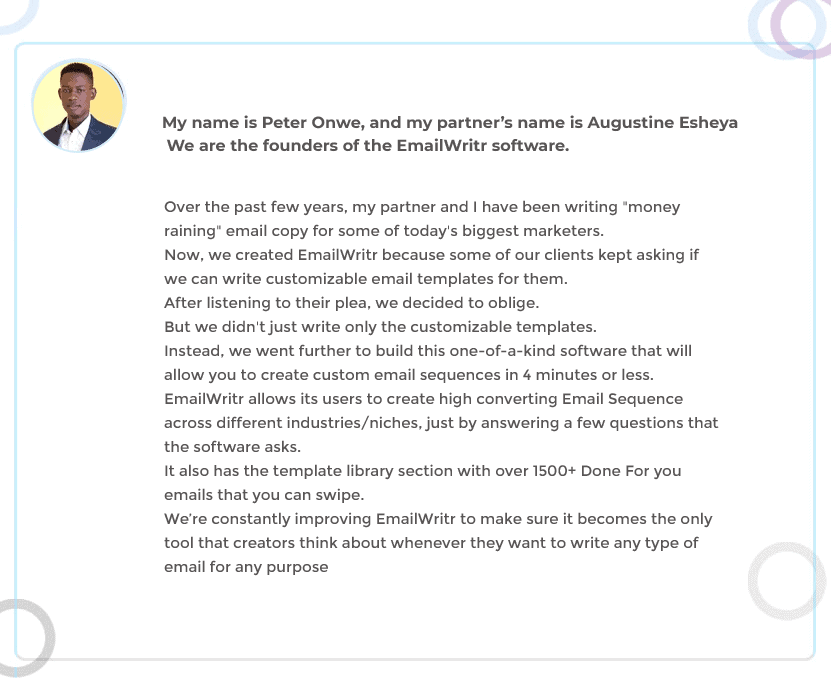The width and height of the screenshot is (831, 689).
Task: Click the "founders of the EmailWritr software" heading line
Action: pos(368,146)
